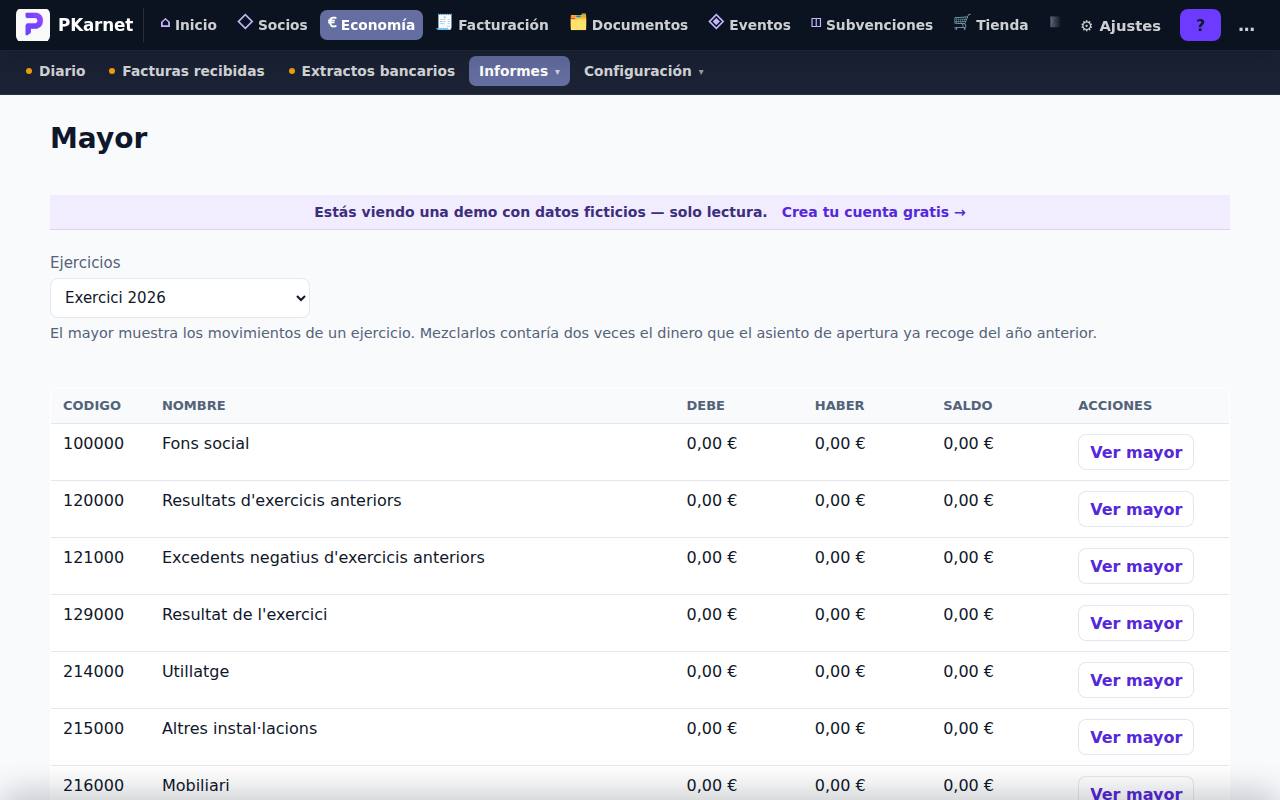Click Saldo value in Altres instal·lacions row

968,728
